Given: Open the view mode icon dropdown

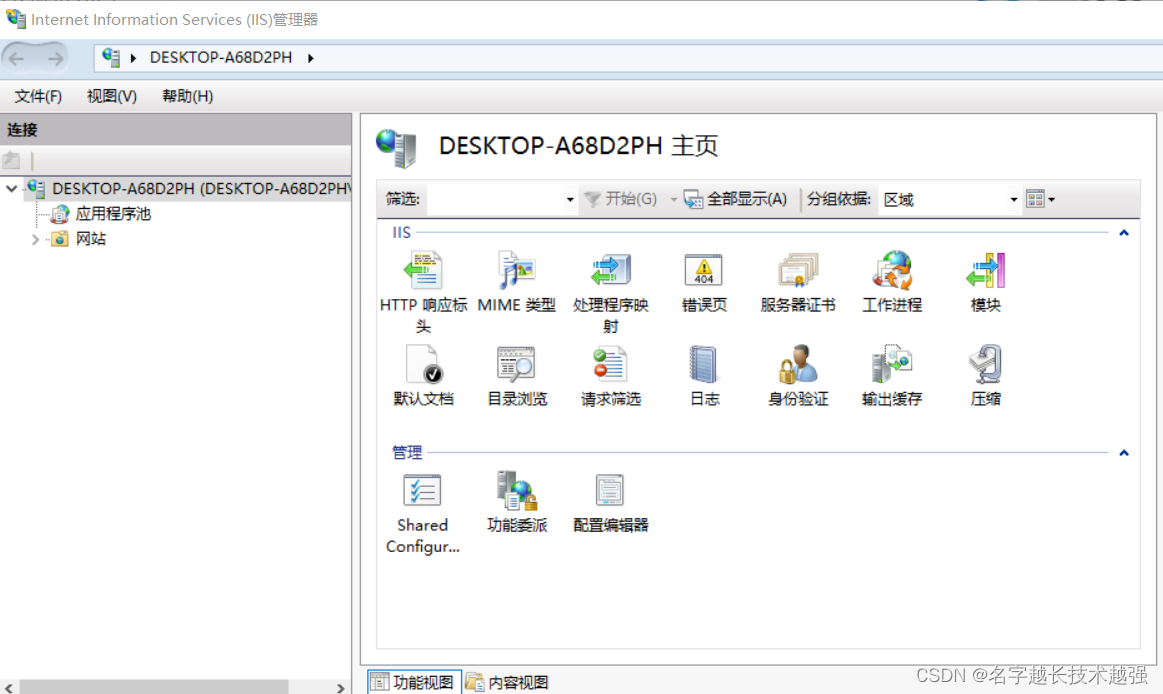Looking at the screenshot, I should tap(1041, 199).
